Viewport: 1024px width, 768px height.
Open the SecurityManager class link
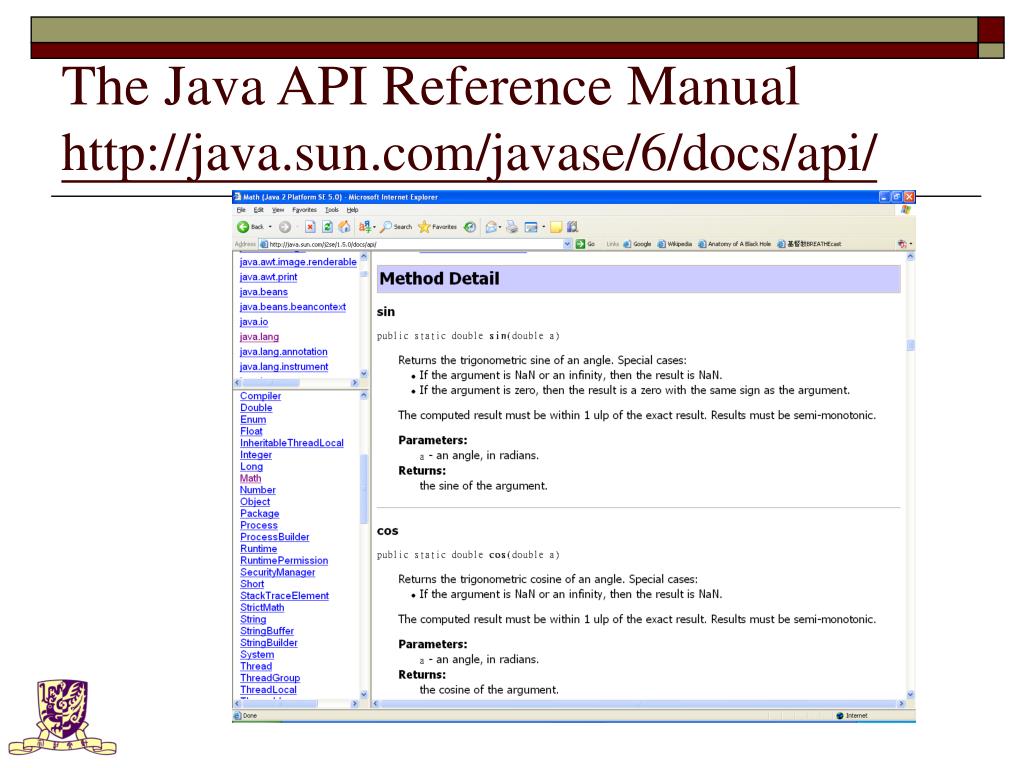tap(278, 573)
